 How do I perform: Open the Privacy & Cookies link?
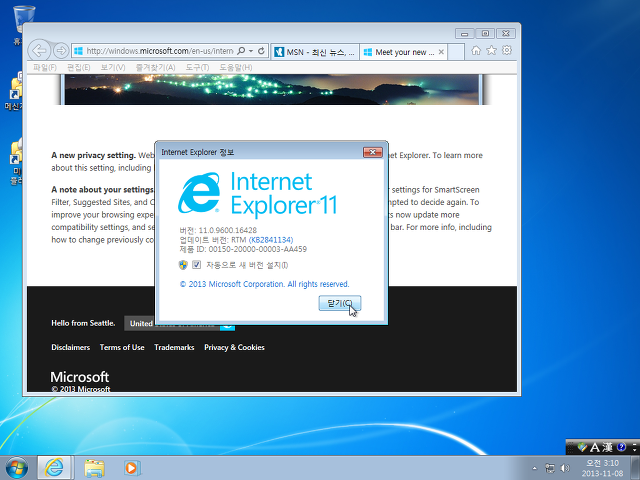234,347
